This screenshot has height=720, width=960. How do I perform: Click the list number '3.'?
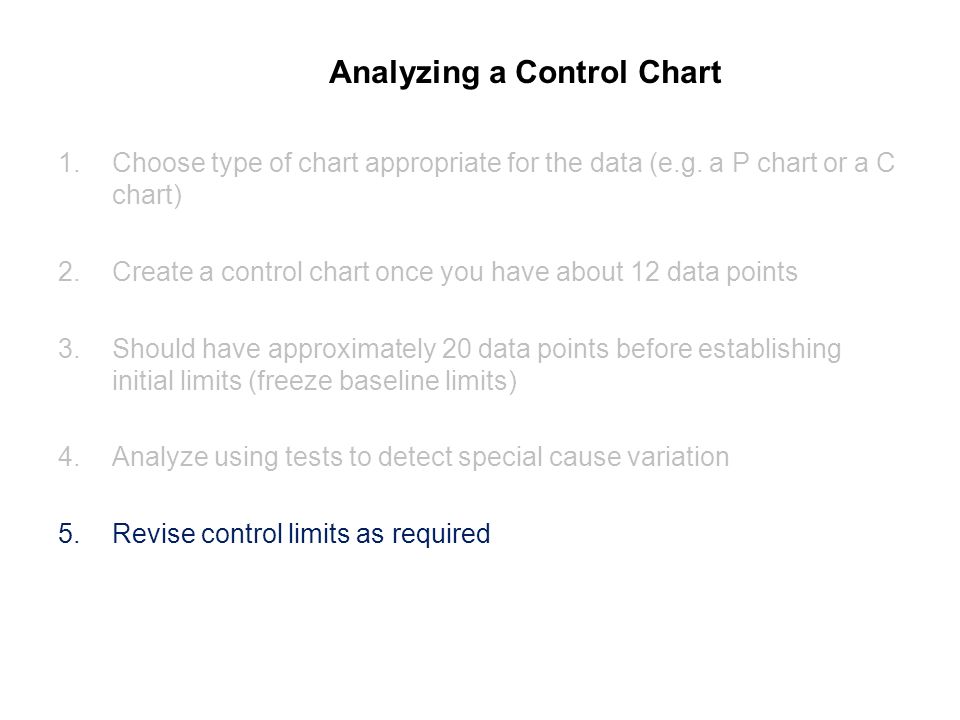pyautogui.click(x=69, y=349)
